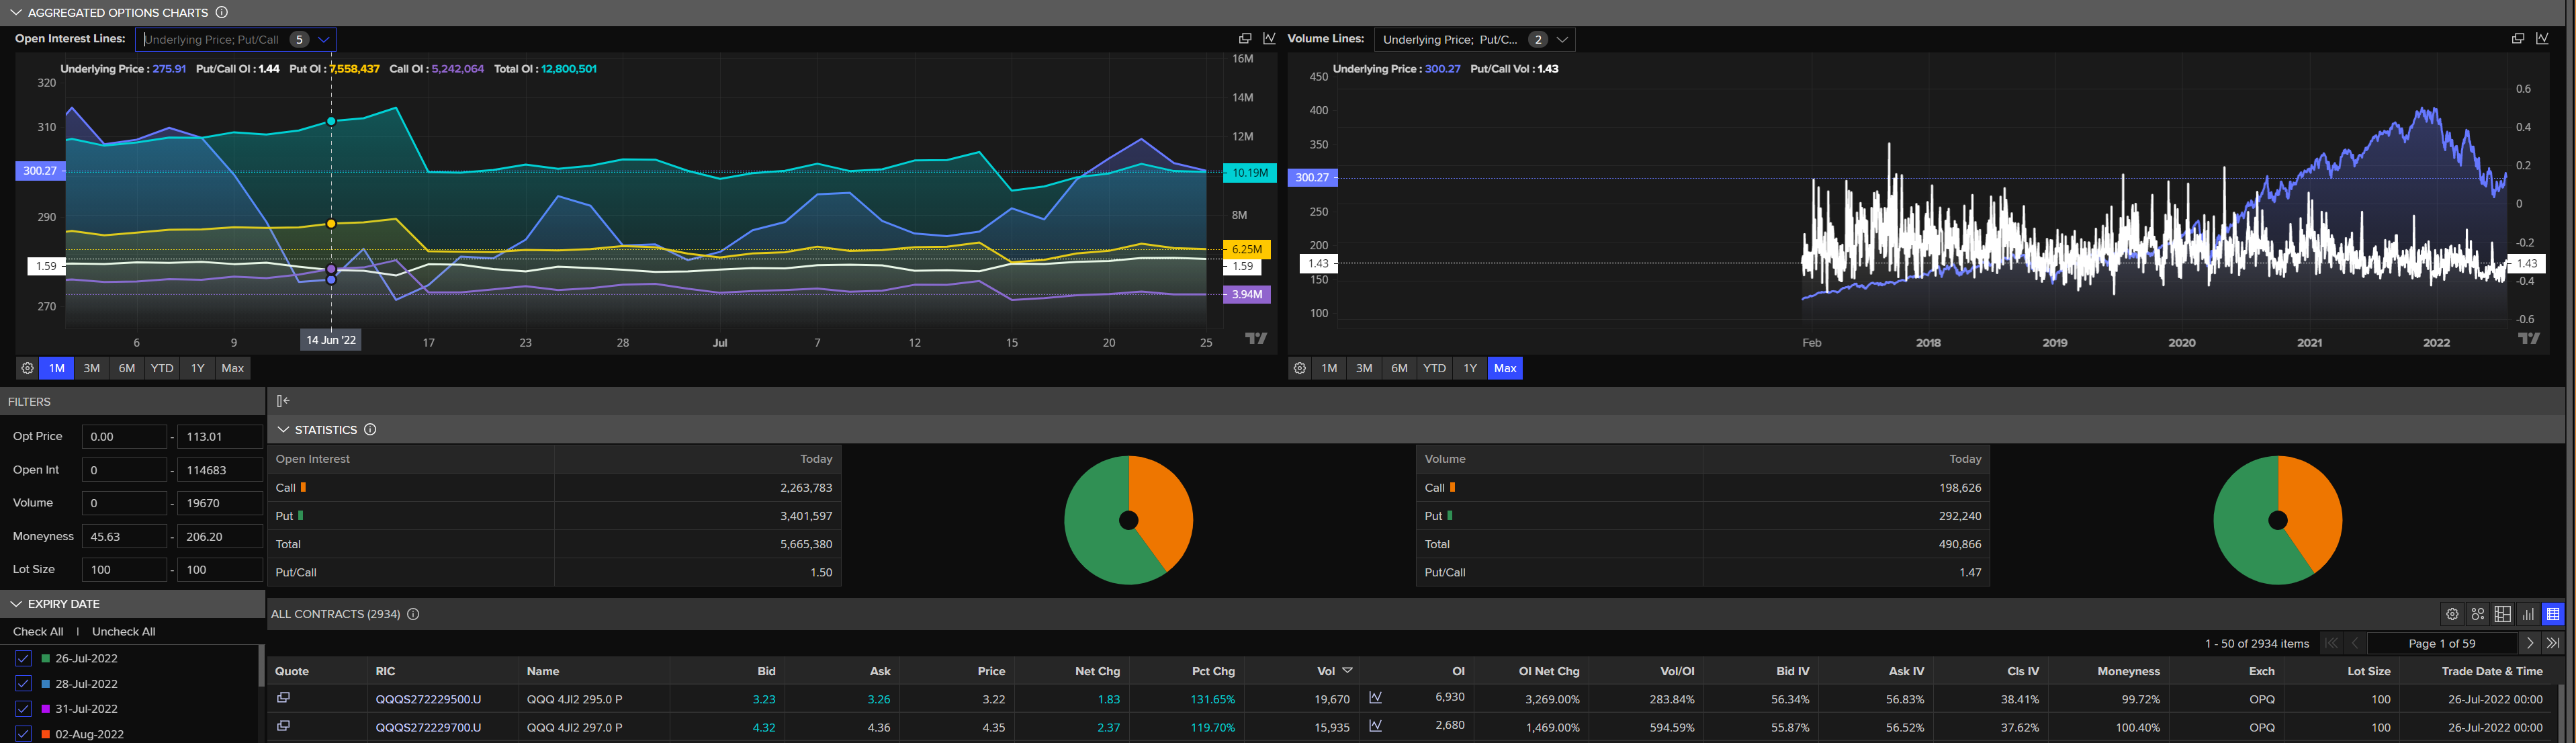Open settings gear for All Contracts table
This screenshot has height=743, width=2576.
click(x=2452, y=614)
